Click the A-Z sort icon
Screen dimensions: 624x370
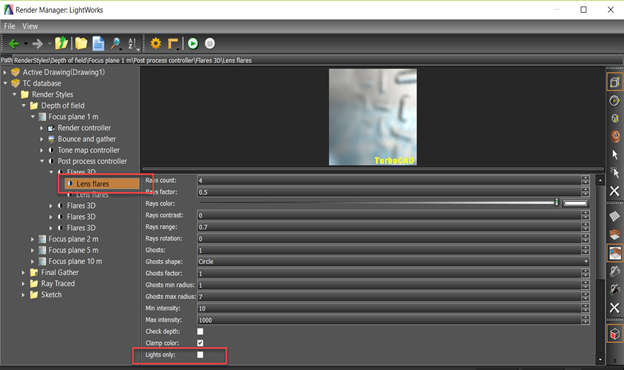pos(133,44)
